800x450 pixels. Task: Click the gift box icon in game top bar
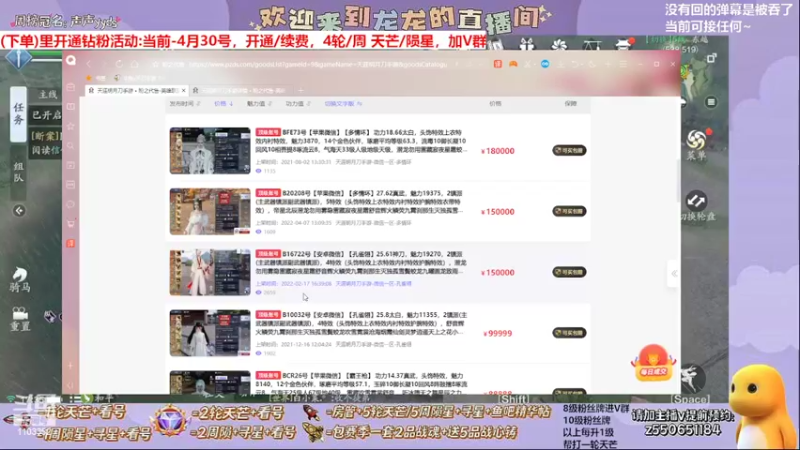(x=527, y=44)
